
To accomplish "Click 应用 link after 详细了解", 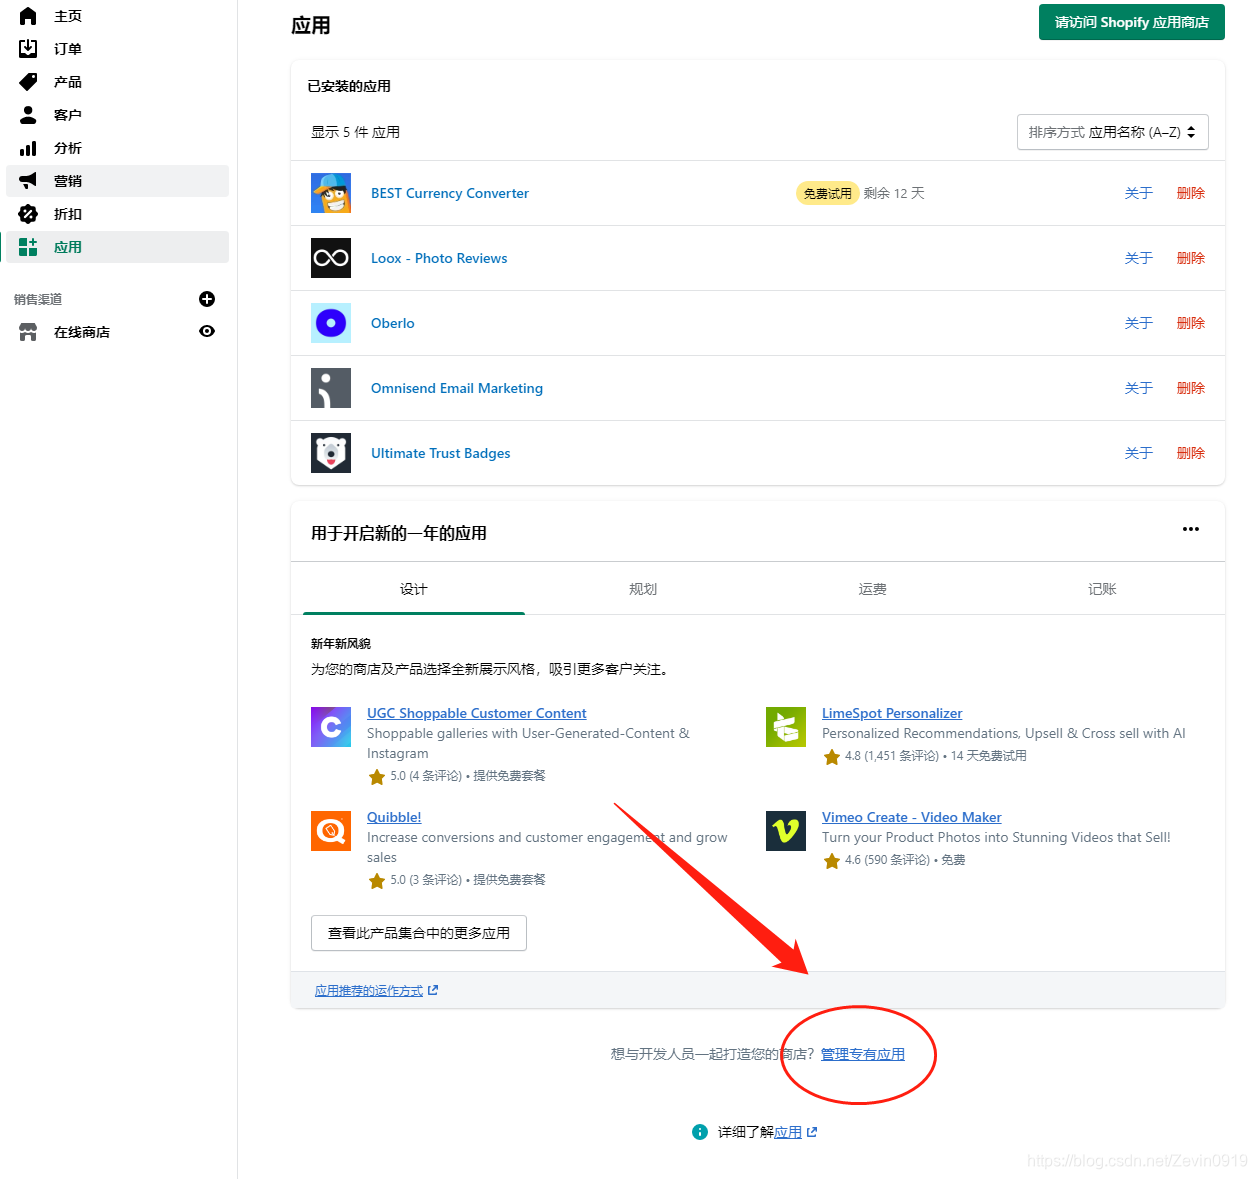I will click(788, 1132).
